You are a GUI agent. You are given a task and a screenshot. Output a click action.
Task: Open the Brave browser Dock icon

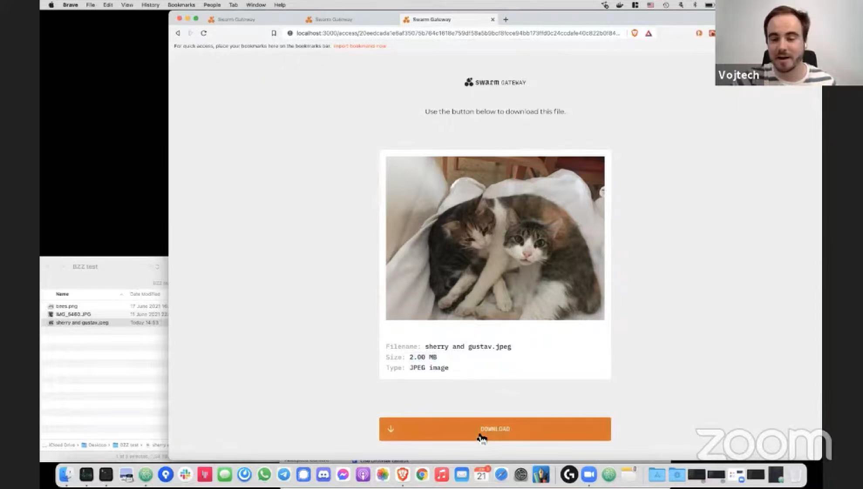point(402,474)
